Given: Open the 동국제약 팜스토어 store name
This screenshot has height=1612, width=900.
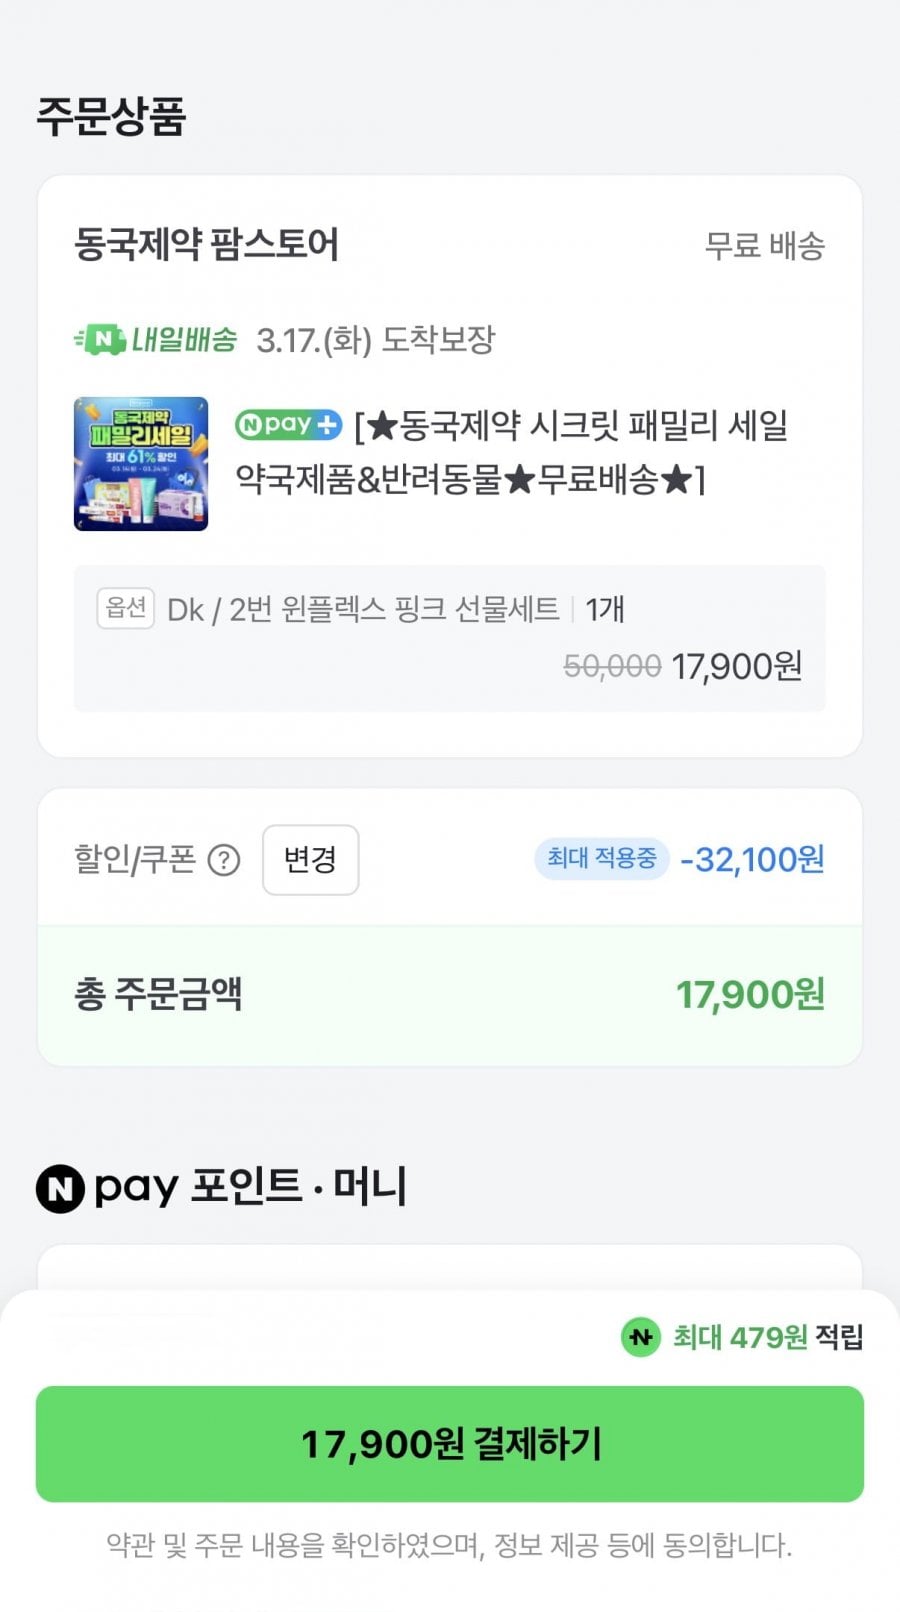Looking at the screenshot, I should tap(206, 245).
